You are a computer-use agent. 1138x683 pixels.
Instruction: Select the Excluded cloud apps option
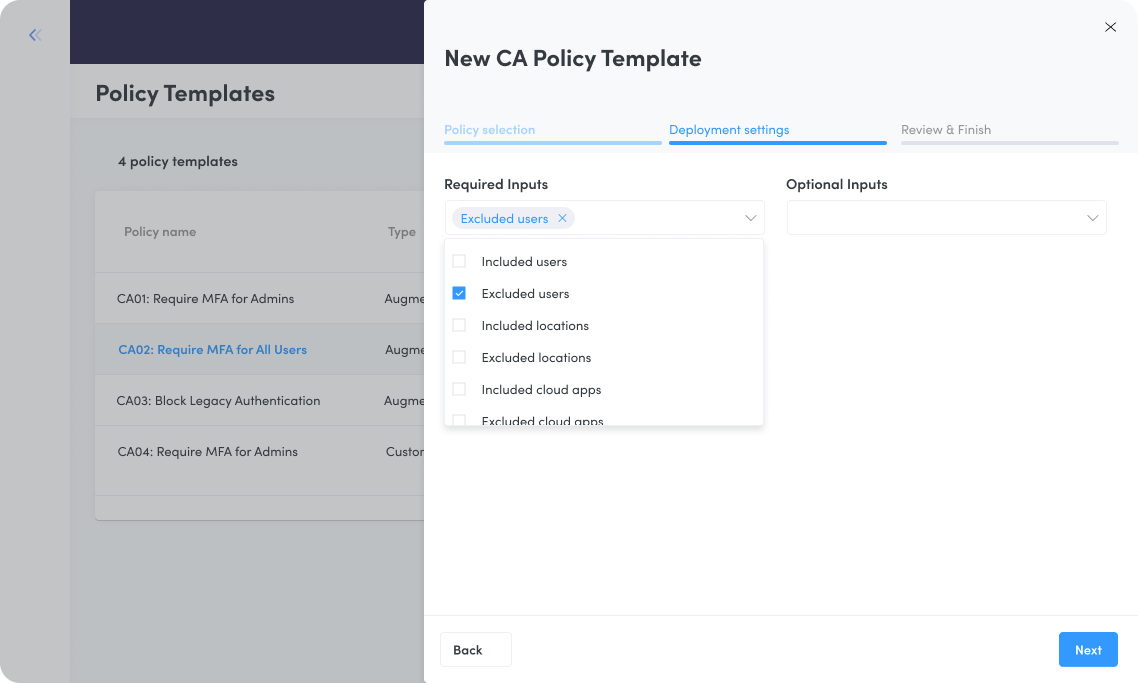(542, 420)
